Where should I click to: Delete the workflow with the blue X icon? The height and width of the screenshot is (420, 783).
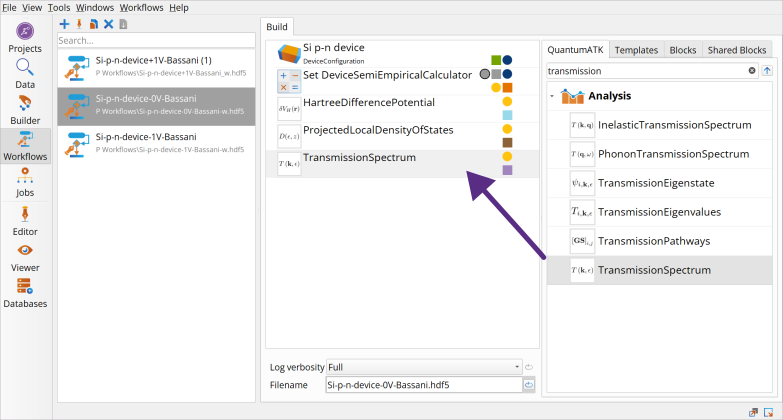tap(108, 24)
